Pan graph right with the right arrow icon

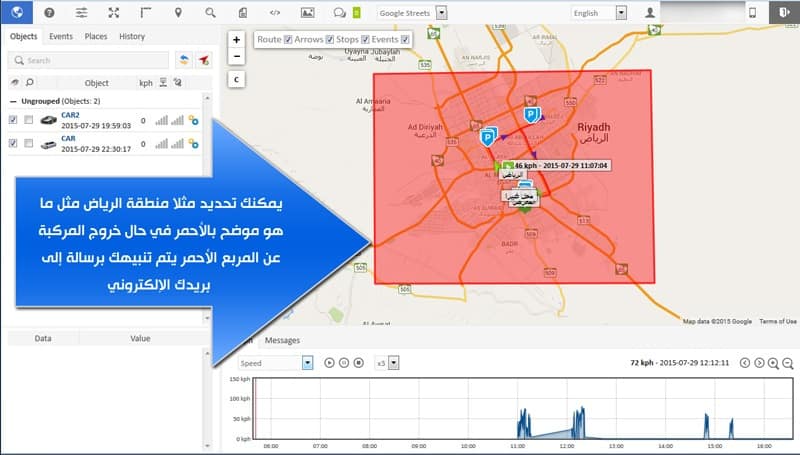click(x=759, y=363)
